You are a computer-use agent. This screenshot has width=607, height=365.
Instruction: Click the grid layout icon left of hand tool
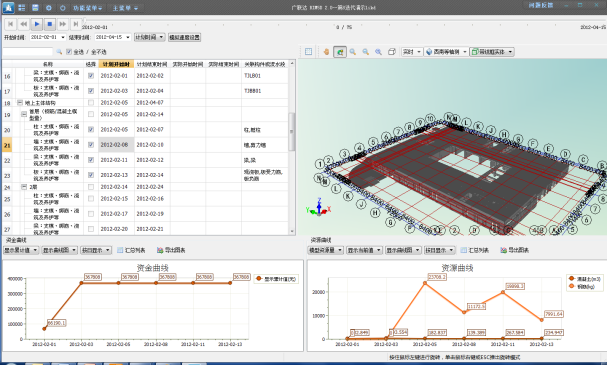[308, 52]
